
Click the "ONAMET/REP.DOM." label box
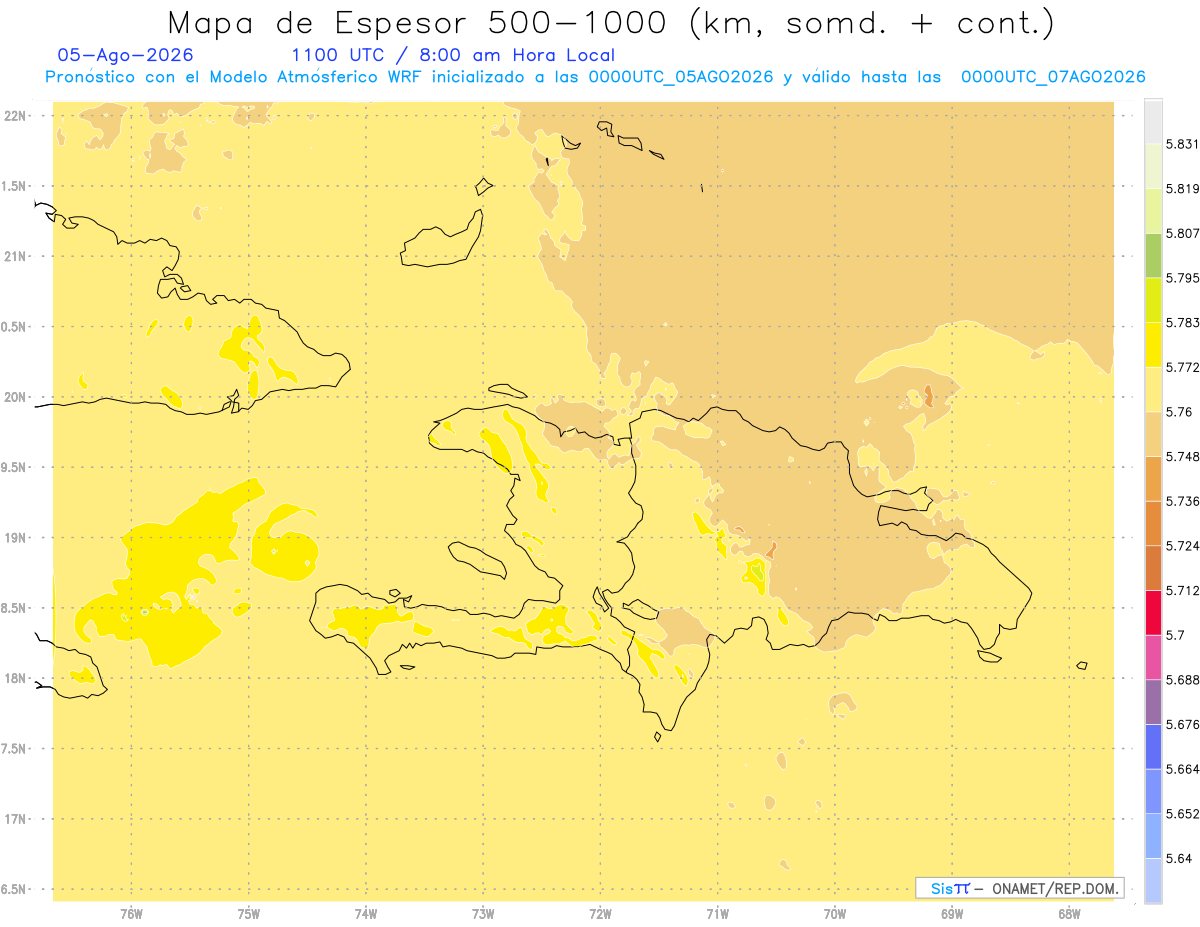[x=1020, y=888]
